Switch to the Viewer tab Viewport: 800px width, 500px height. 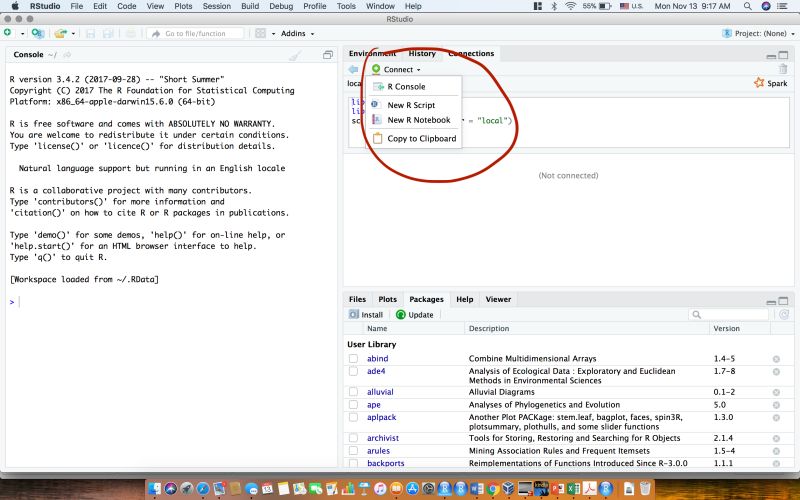coord(498,299)
